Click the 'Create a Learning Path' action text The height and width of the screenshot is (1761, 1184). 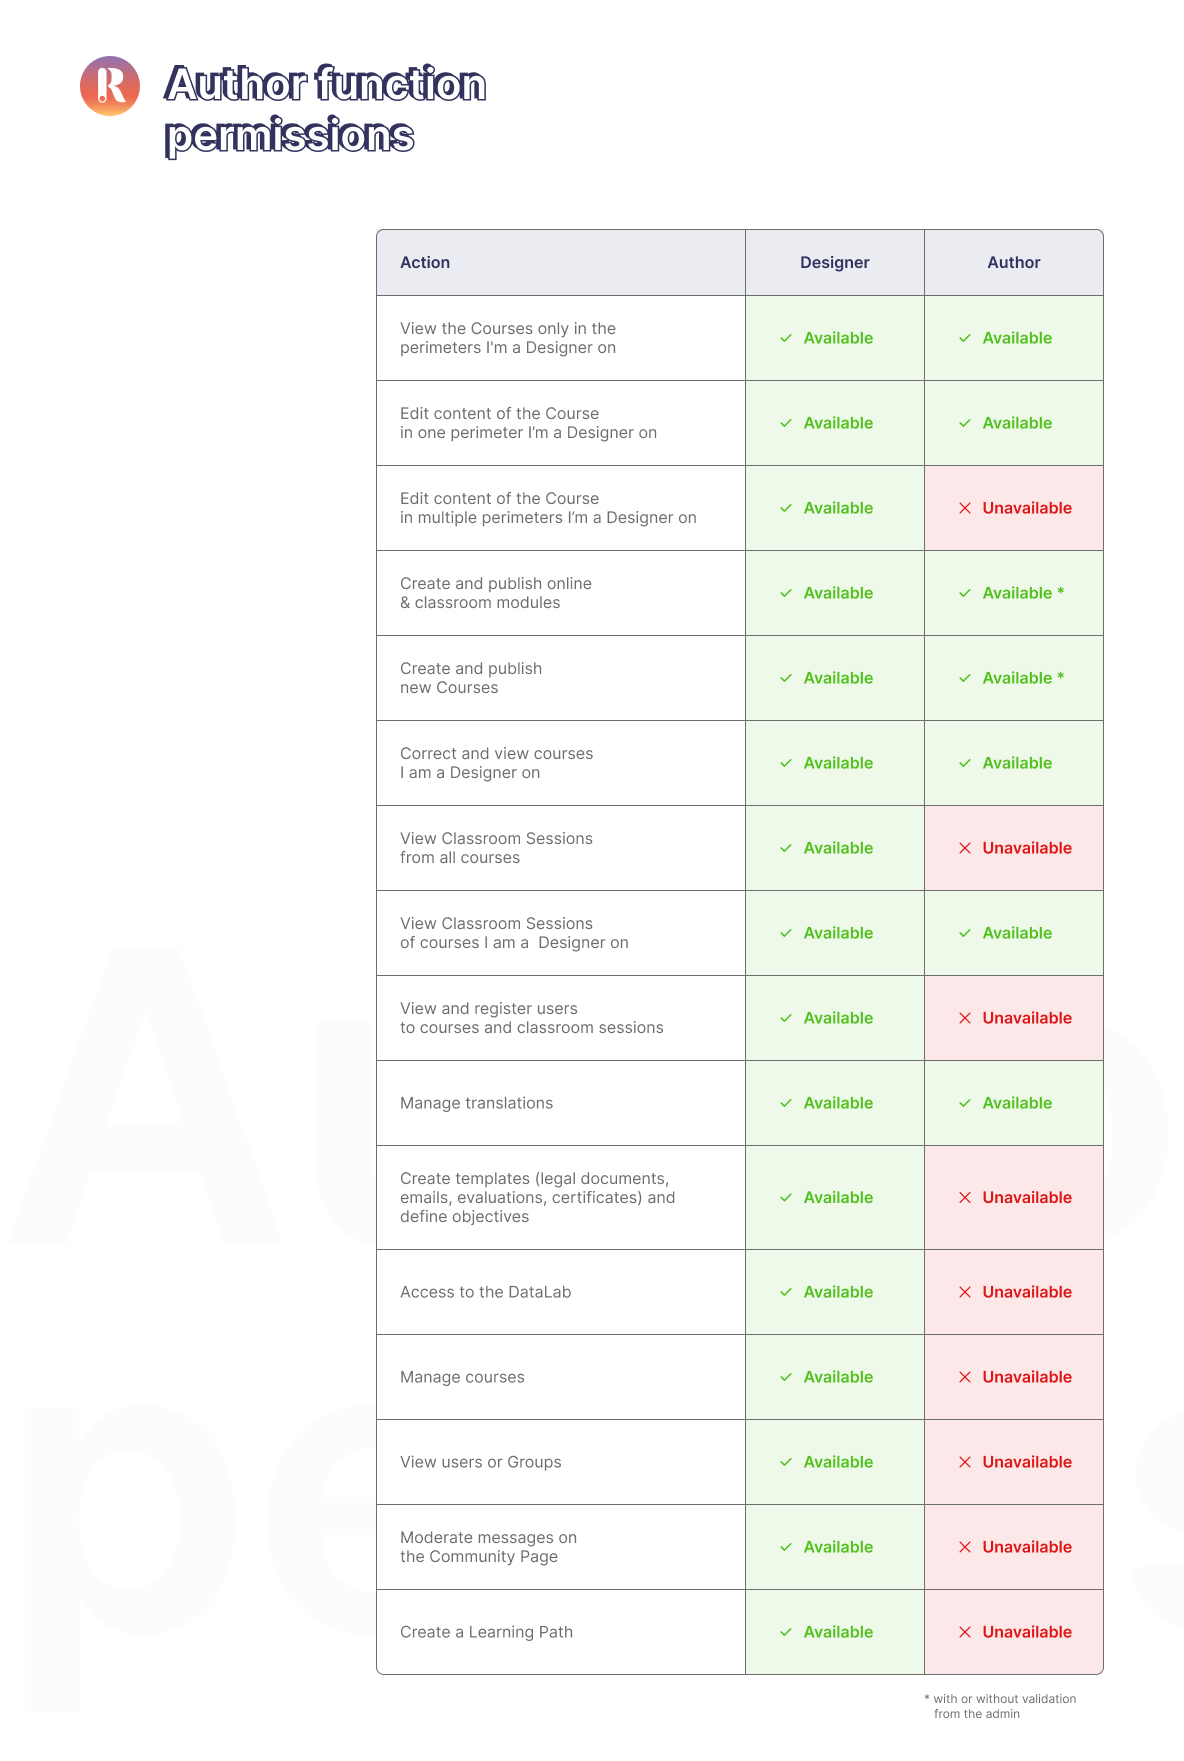click(486, 1632)
